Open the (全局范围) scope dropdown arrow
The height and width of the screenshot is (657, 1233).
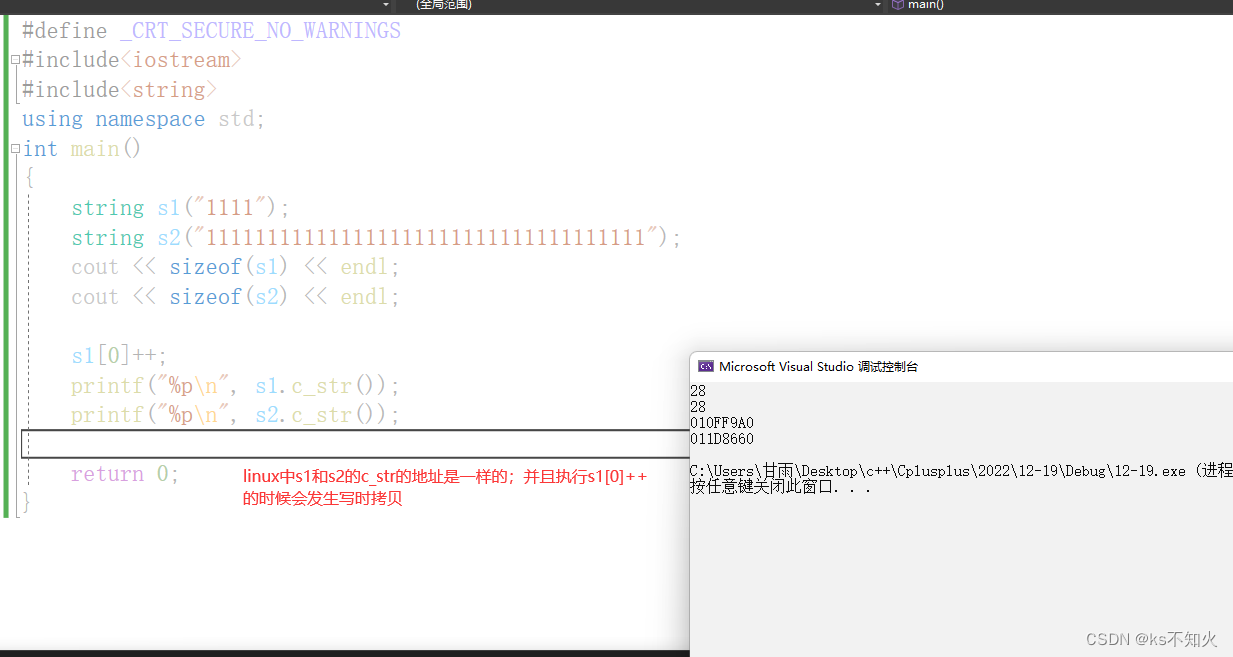point(879,5)
